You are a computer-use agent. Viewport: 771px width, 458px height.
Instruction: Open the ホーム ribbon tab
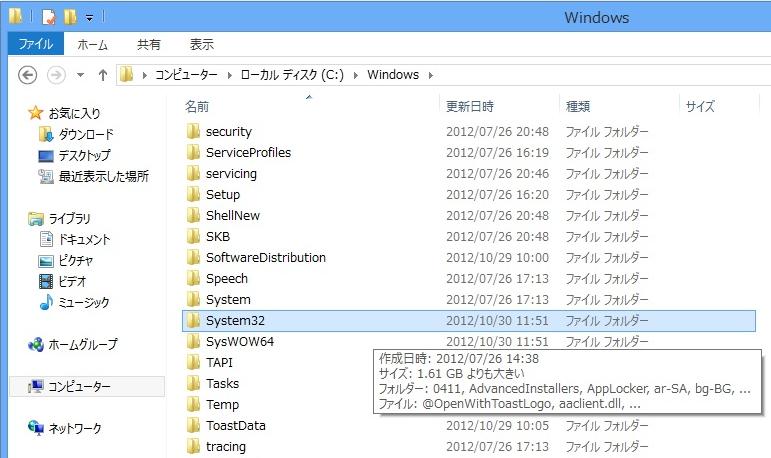92,44
